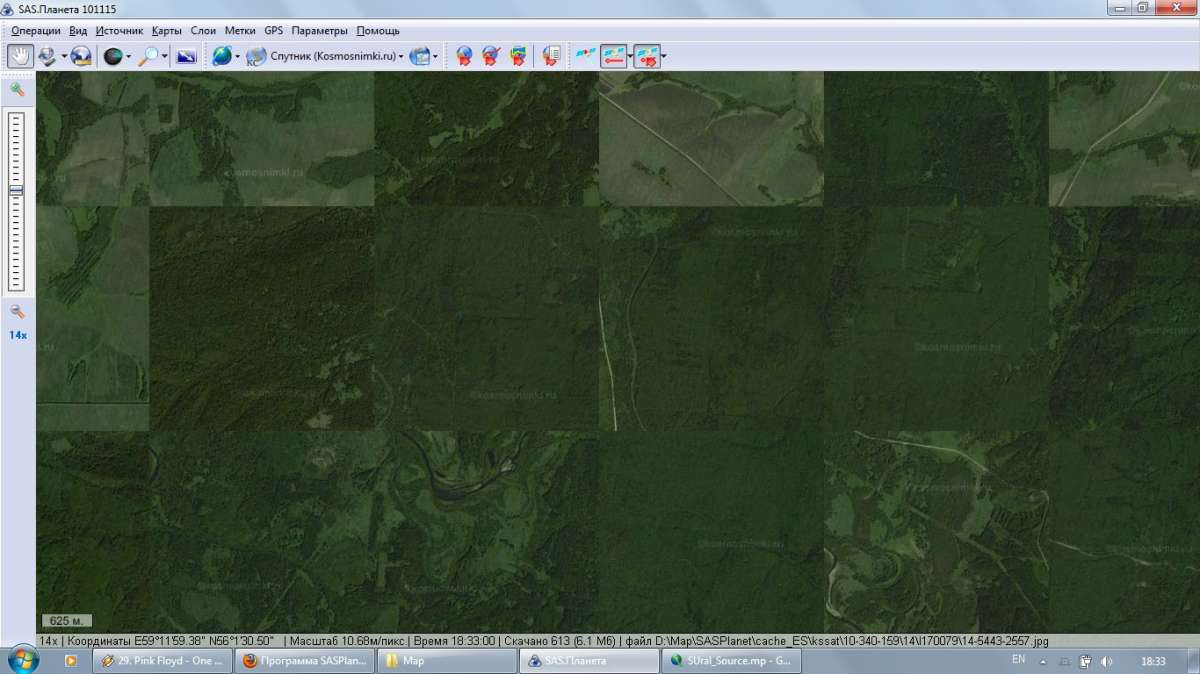Viewport: 1200px width, 674px height.
Task: Toggle the GPS track recording button
Action: 613,56
